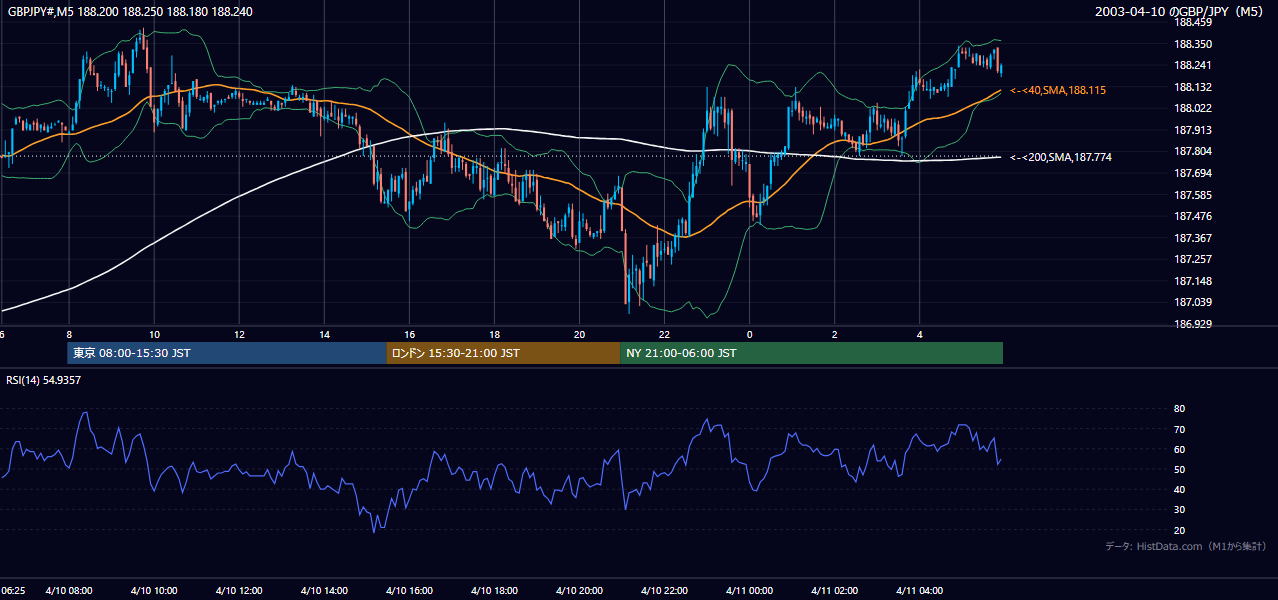This screenshot has width=1278, height=600.
Task: Click price axis value 188.459
Action: pyautogui.click(x=1193, y=22)
